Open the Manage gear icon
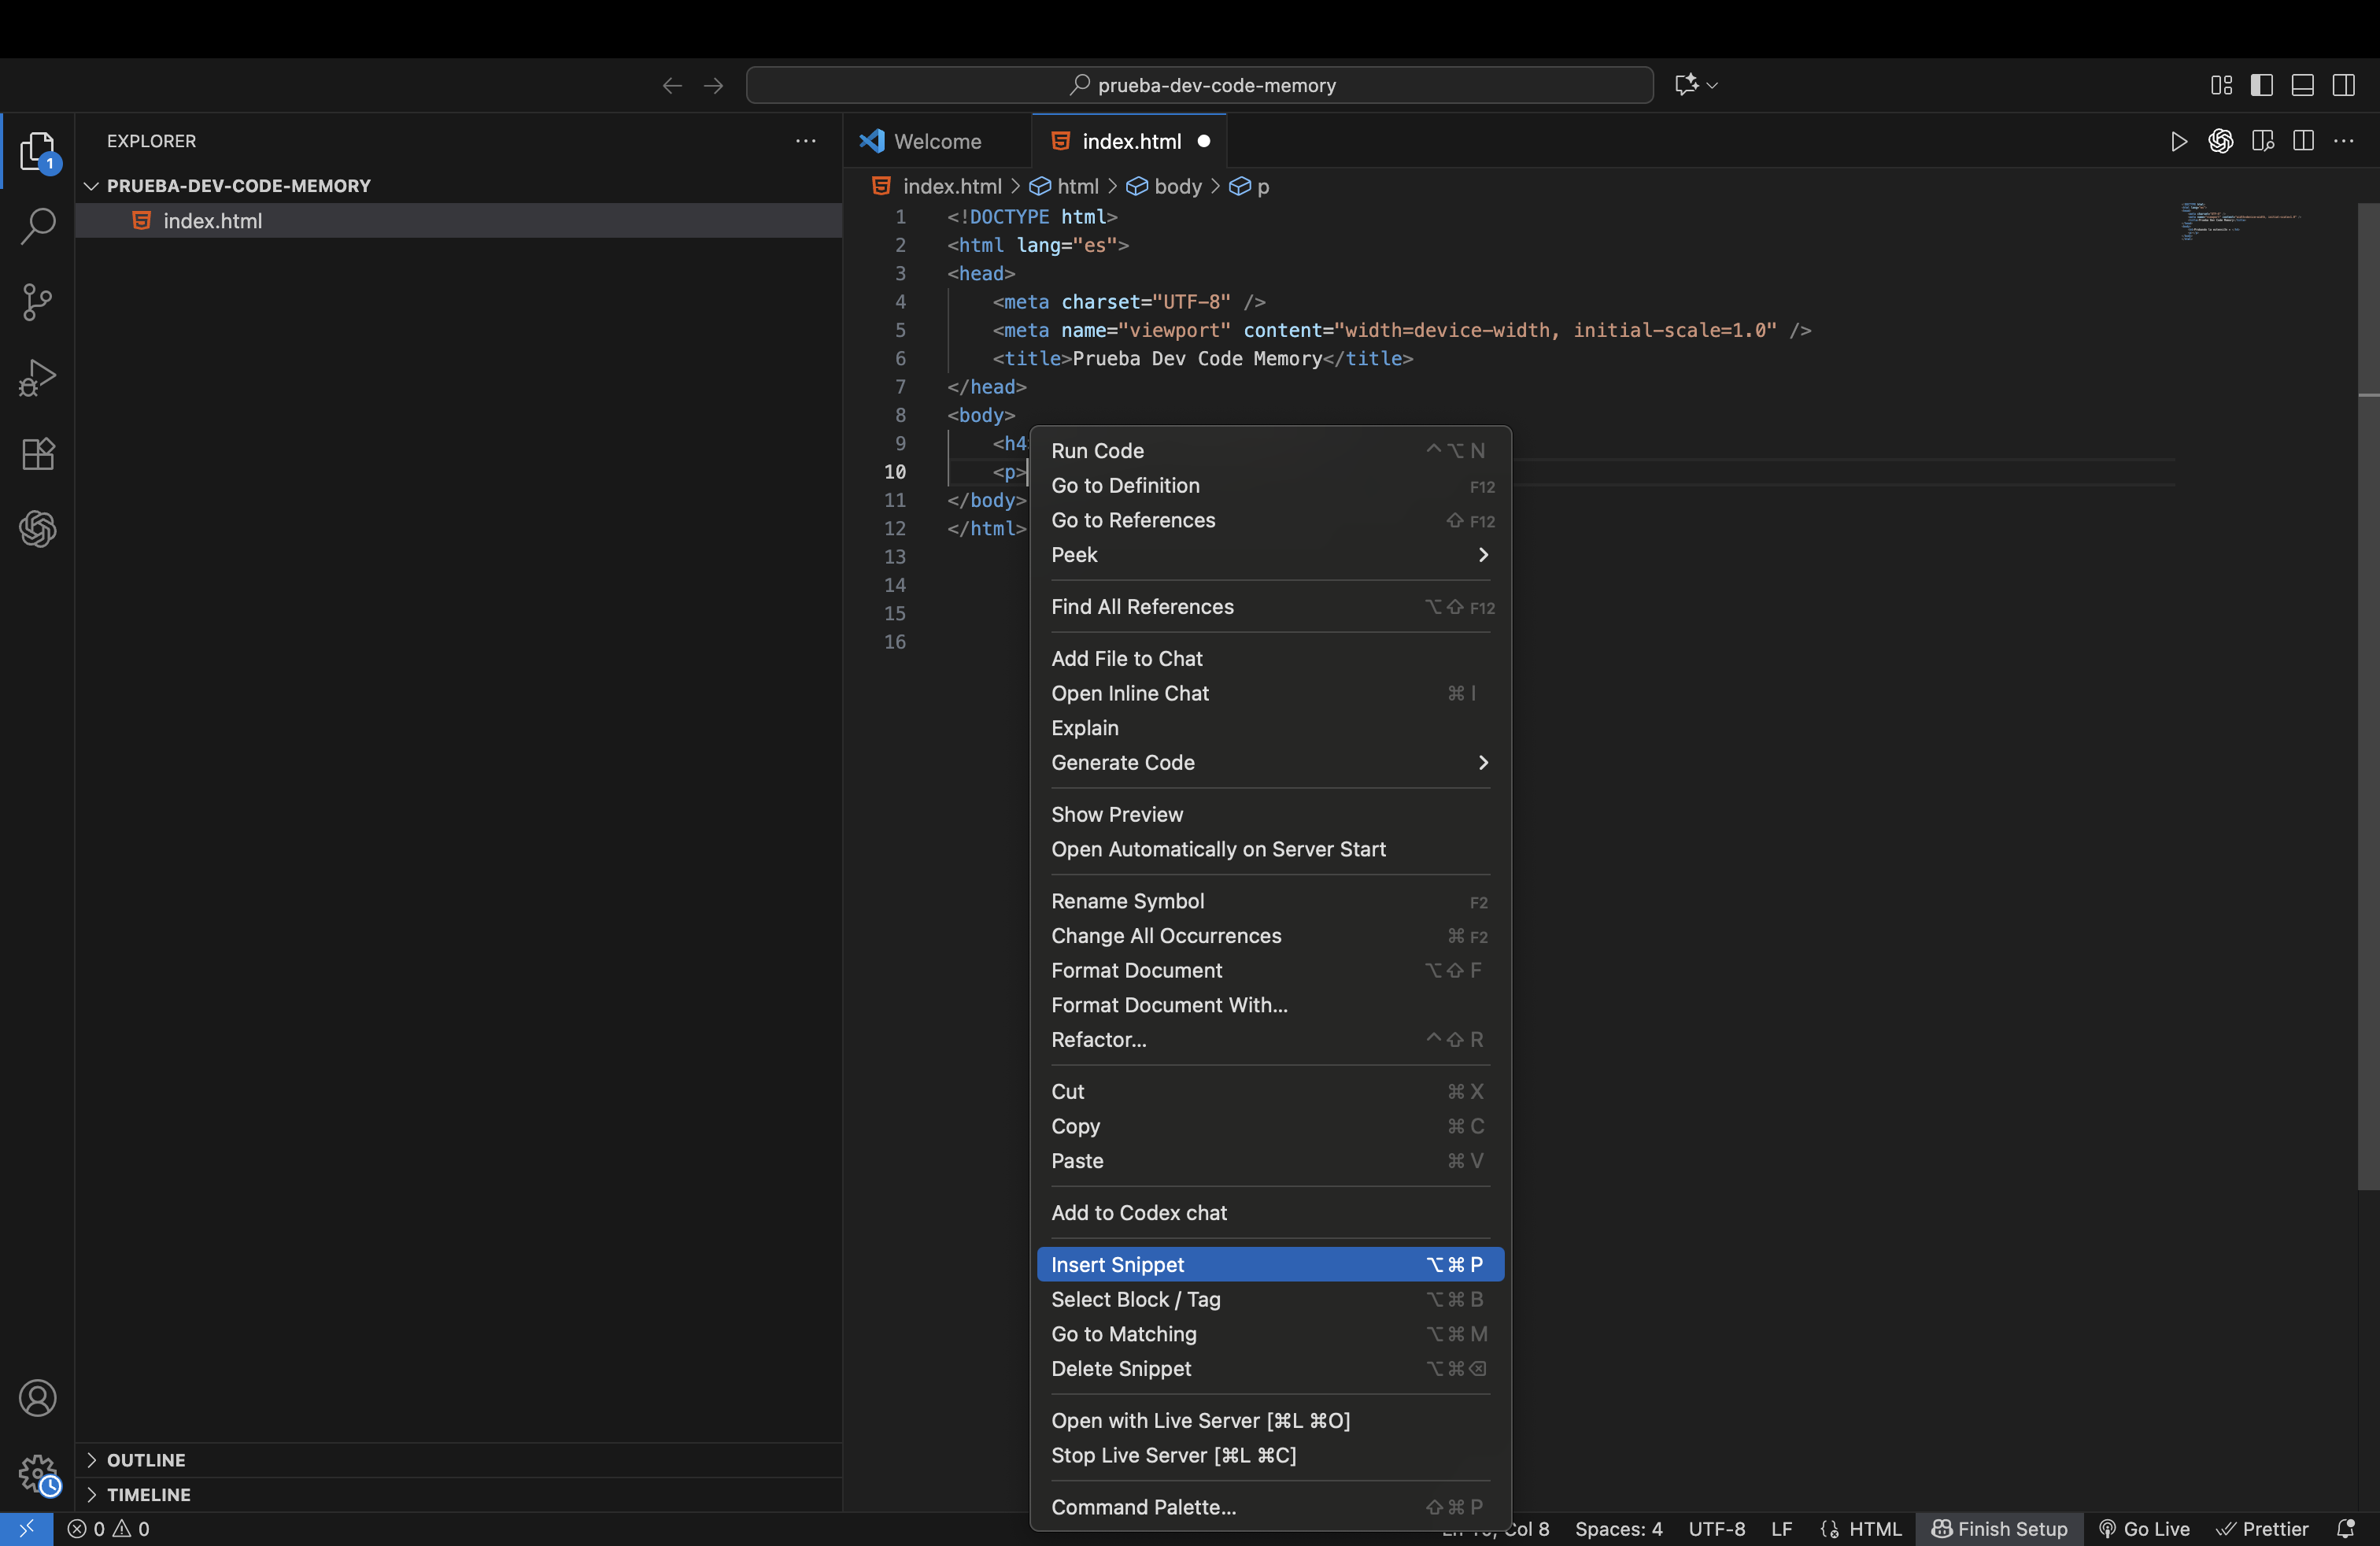2380x1546 pixels. pyautogui.click(x=37, y=1473)
